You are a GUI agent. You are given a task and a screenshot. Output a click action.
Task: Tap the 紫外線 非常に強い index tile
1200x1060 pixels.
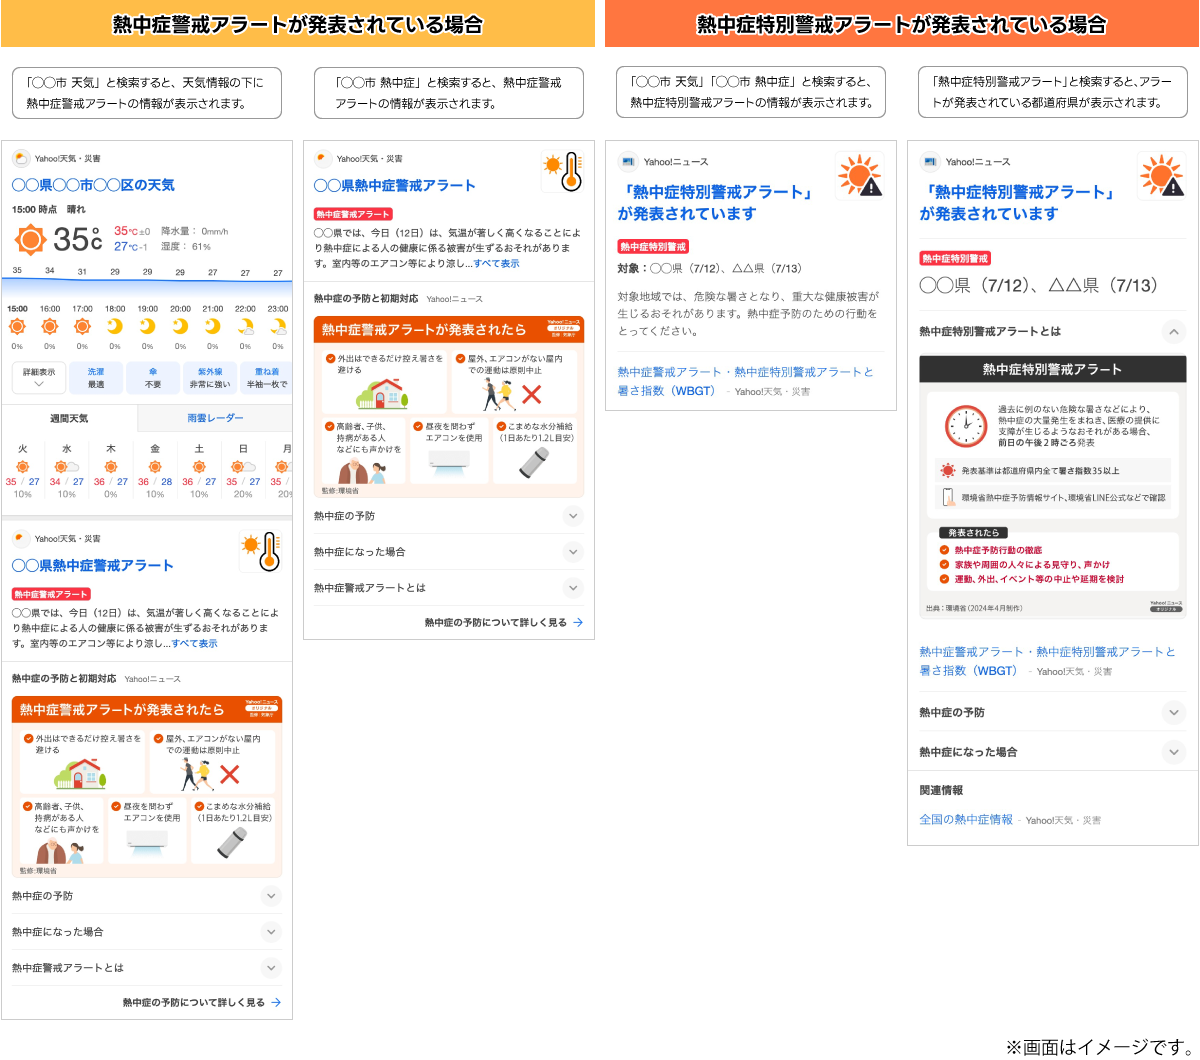pos(210,377)
